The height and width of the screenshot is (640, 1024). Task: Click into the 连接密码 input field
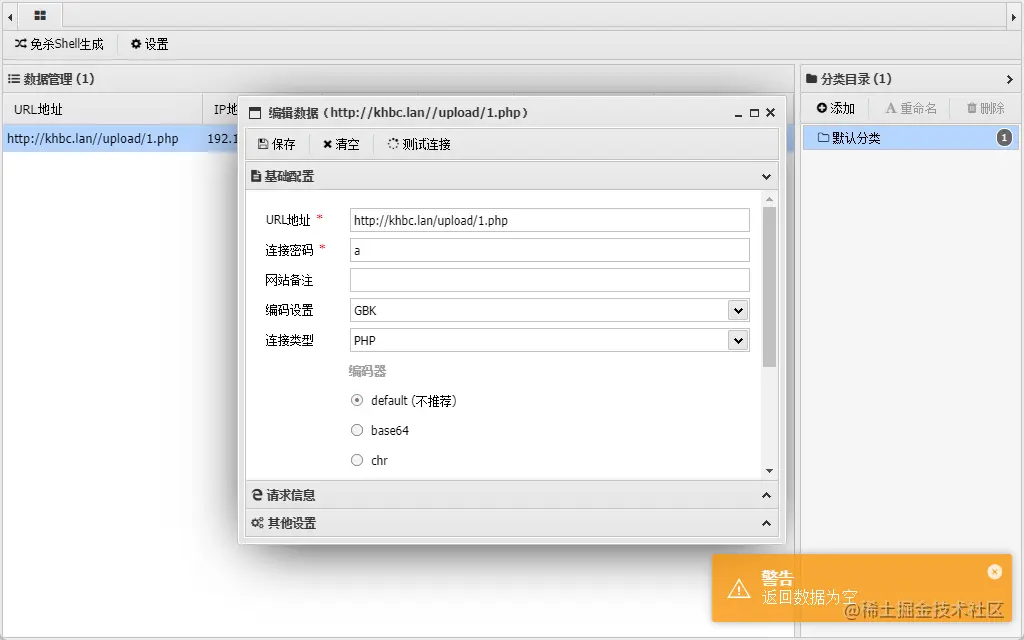click(x=549, y=250)
